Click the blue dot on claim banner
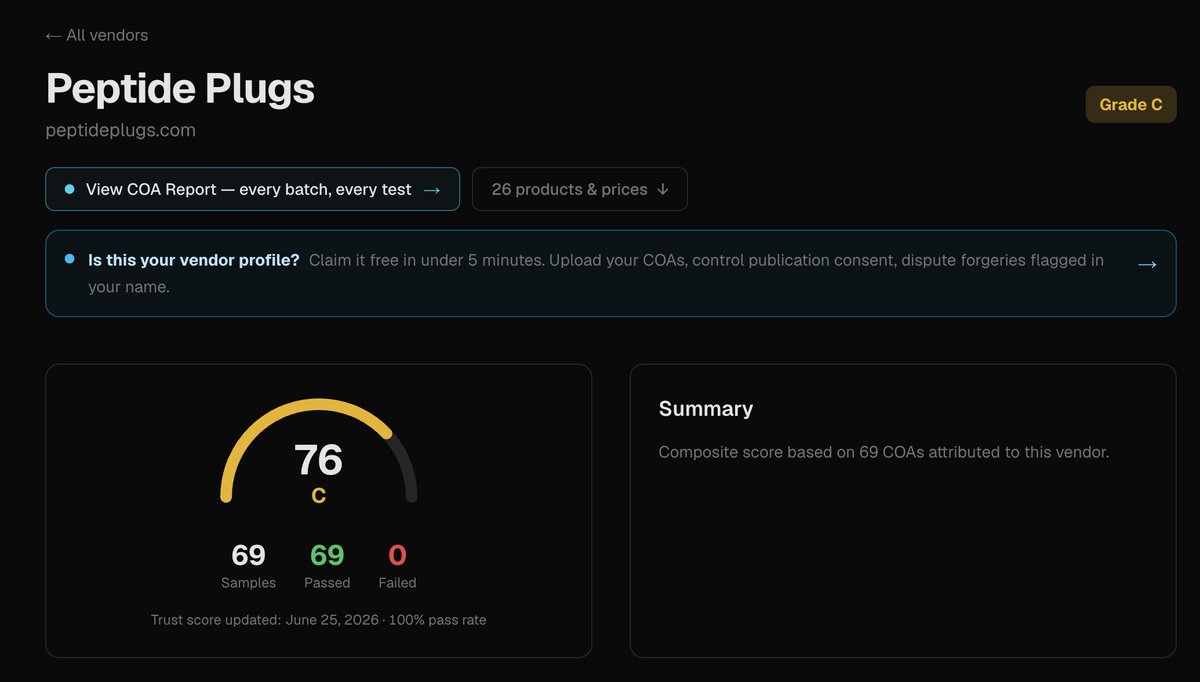Viewport: 1200px width, 682px height. (69, 259)
